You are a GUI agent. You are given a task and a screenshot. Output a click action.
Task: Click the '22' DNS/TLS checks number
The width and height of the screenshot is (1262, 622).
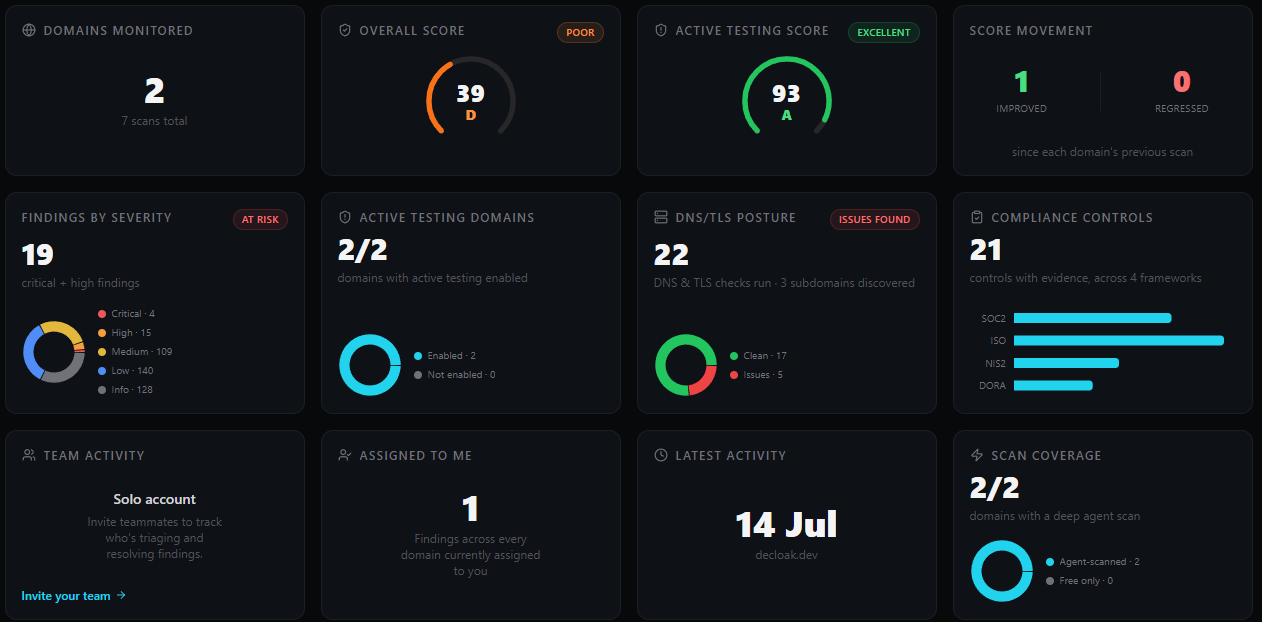670,255
